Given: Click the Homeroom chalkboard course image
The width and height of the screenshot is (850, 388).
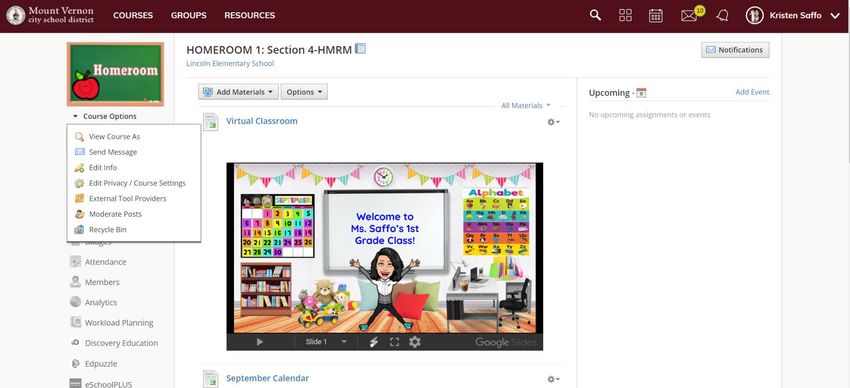Looking at the screenshot, I should coord(115,74).
